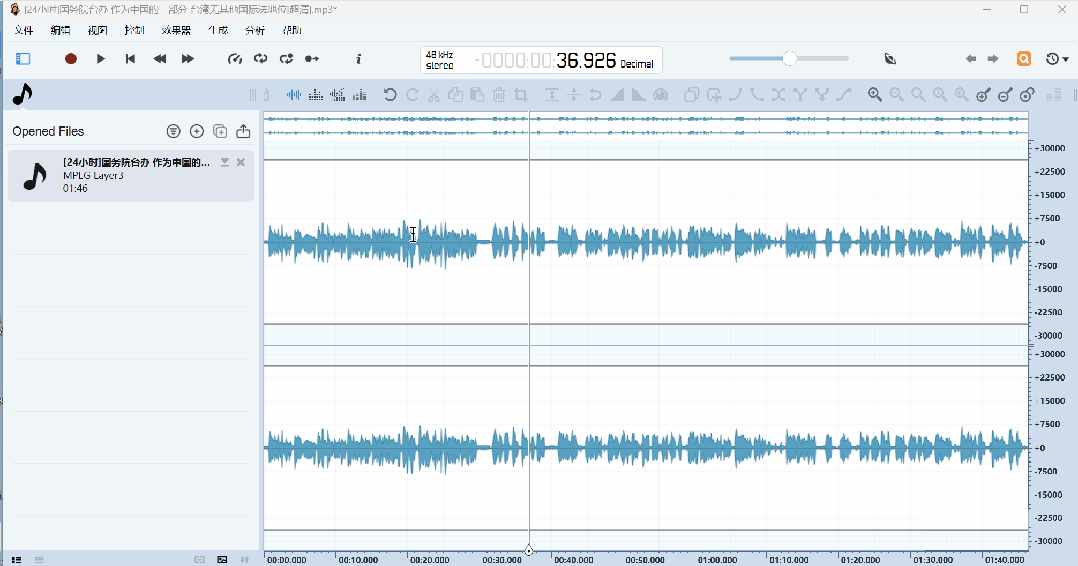The height and width of the screenshot is (566, 1078).
Task: Click the reverse audio icon
Action: coord(595,95)
